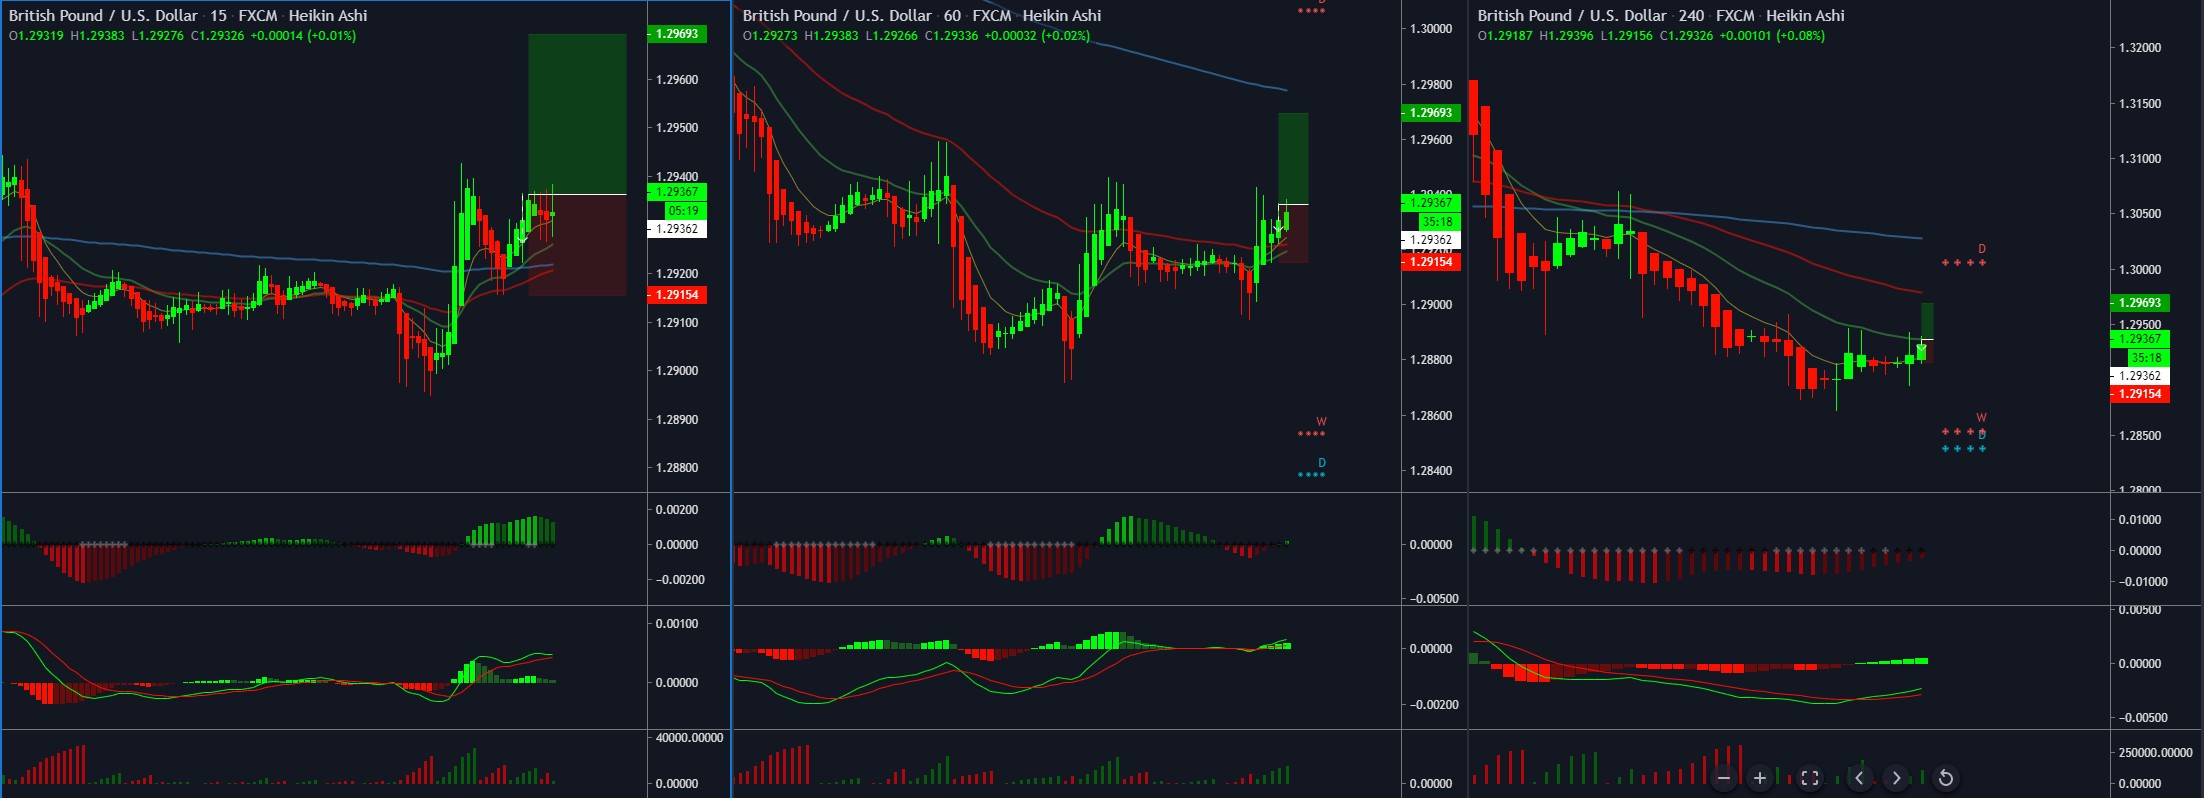Select green 1.29693 target label in 60-minute chart
The image size is (2204, 798).
coord(1431,113)
